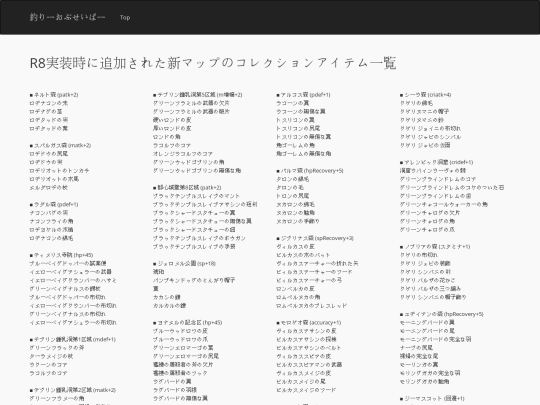The image size is (540, 405).
Task: Select the item ブルーウッドロウの爪
Action: point(180,339)
